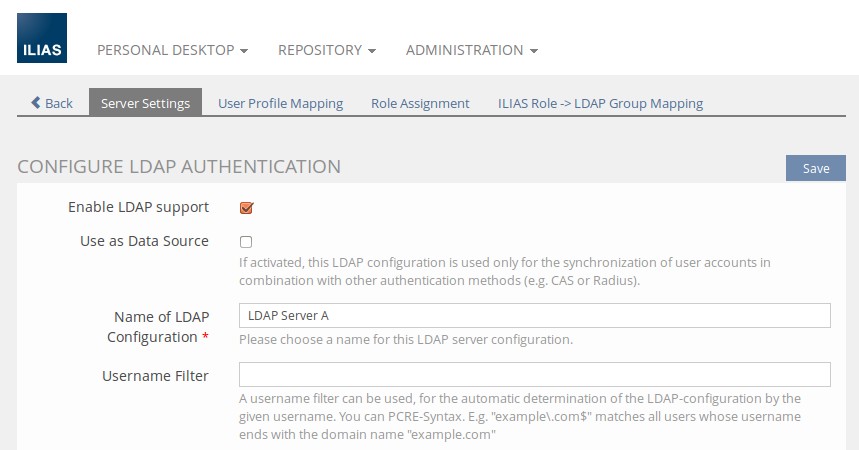Switch to User Profile Mapping tab
The image size is (859, 450).
[x=280, y=103]
